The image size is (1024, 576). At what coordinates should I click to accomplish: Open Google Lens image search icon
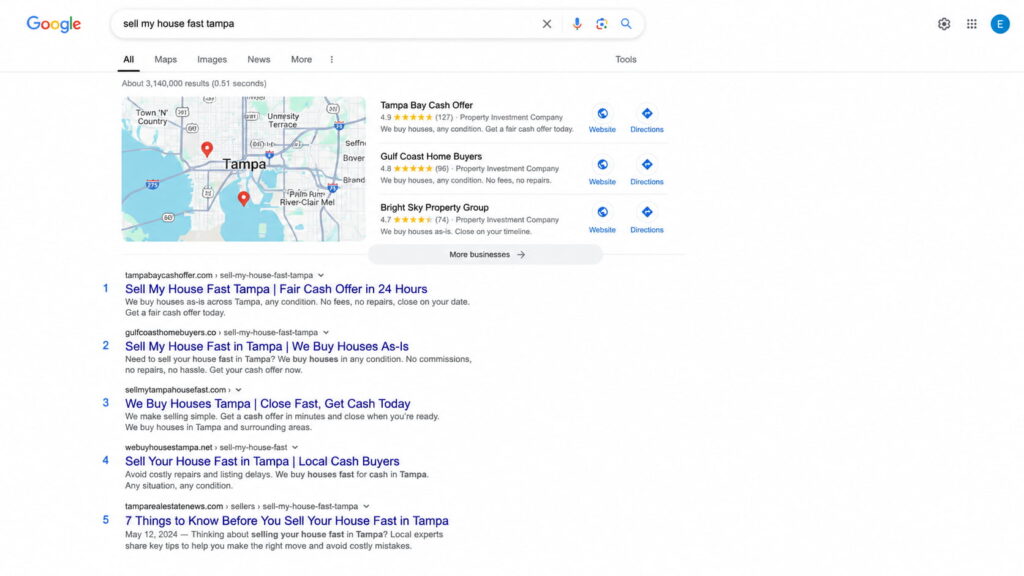click(x=601, y=24)
